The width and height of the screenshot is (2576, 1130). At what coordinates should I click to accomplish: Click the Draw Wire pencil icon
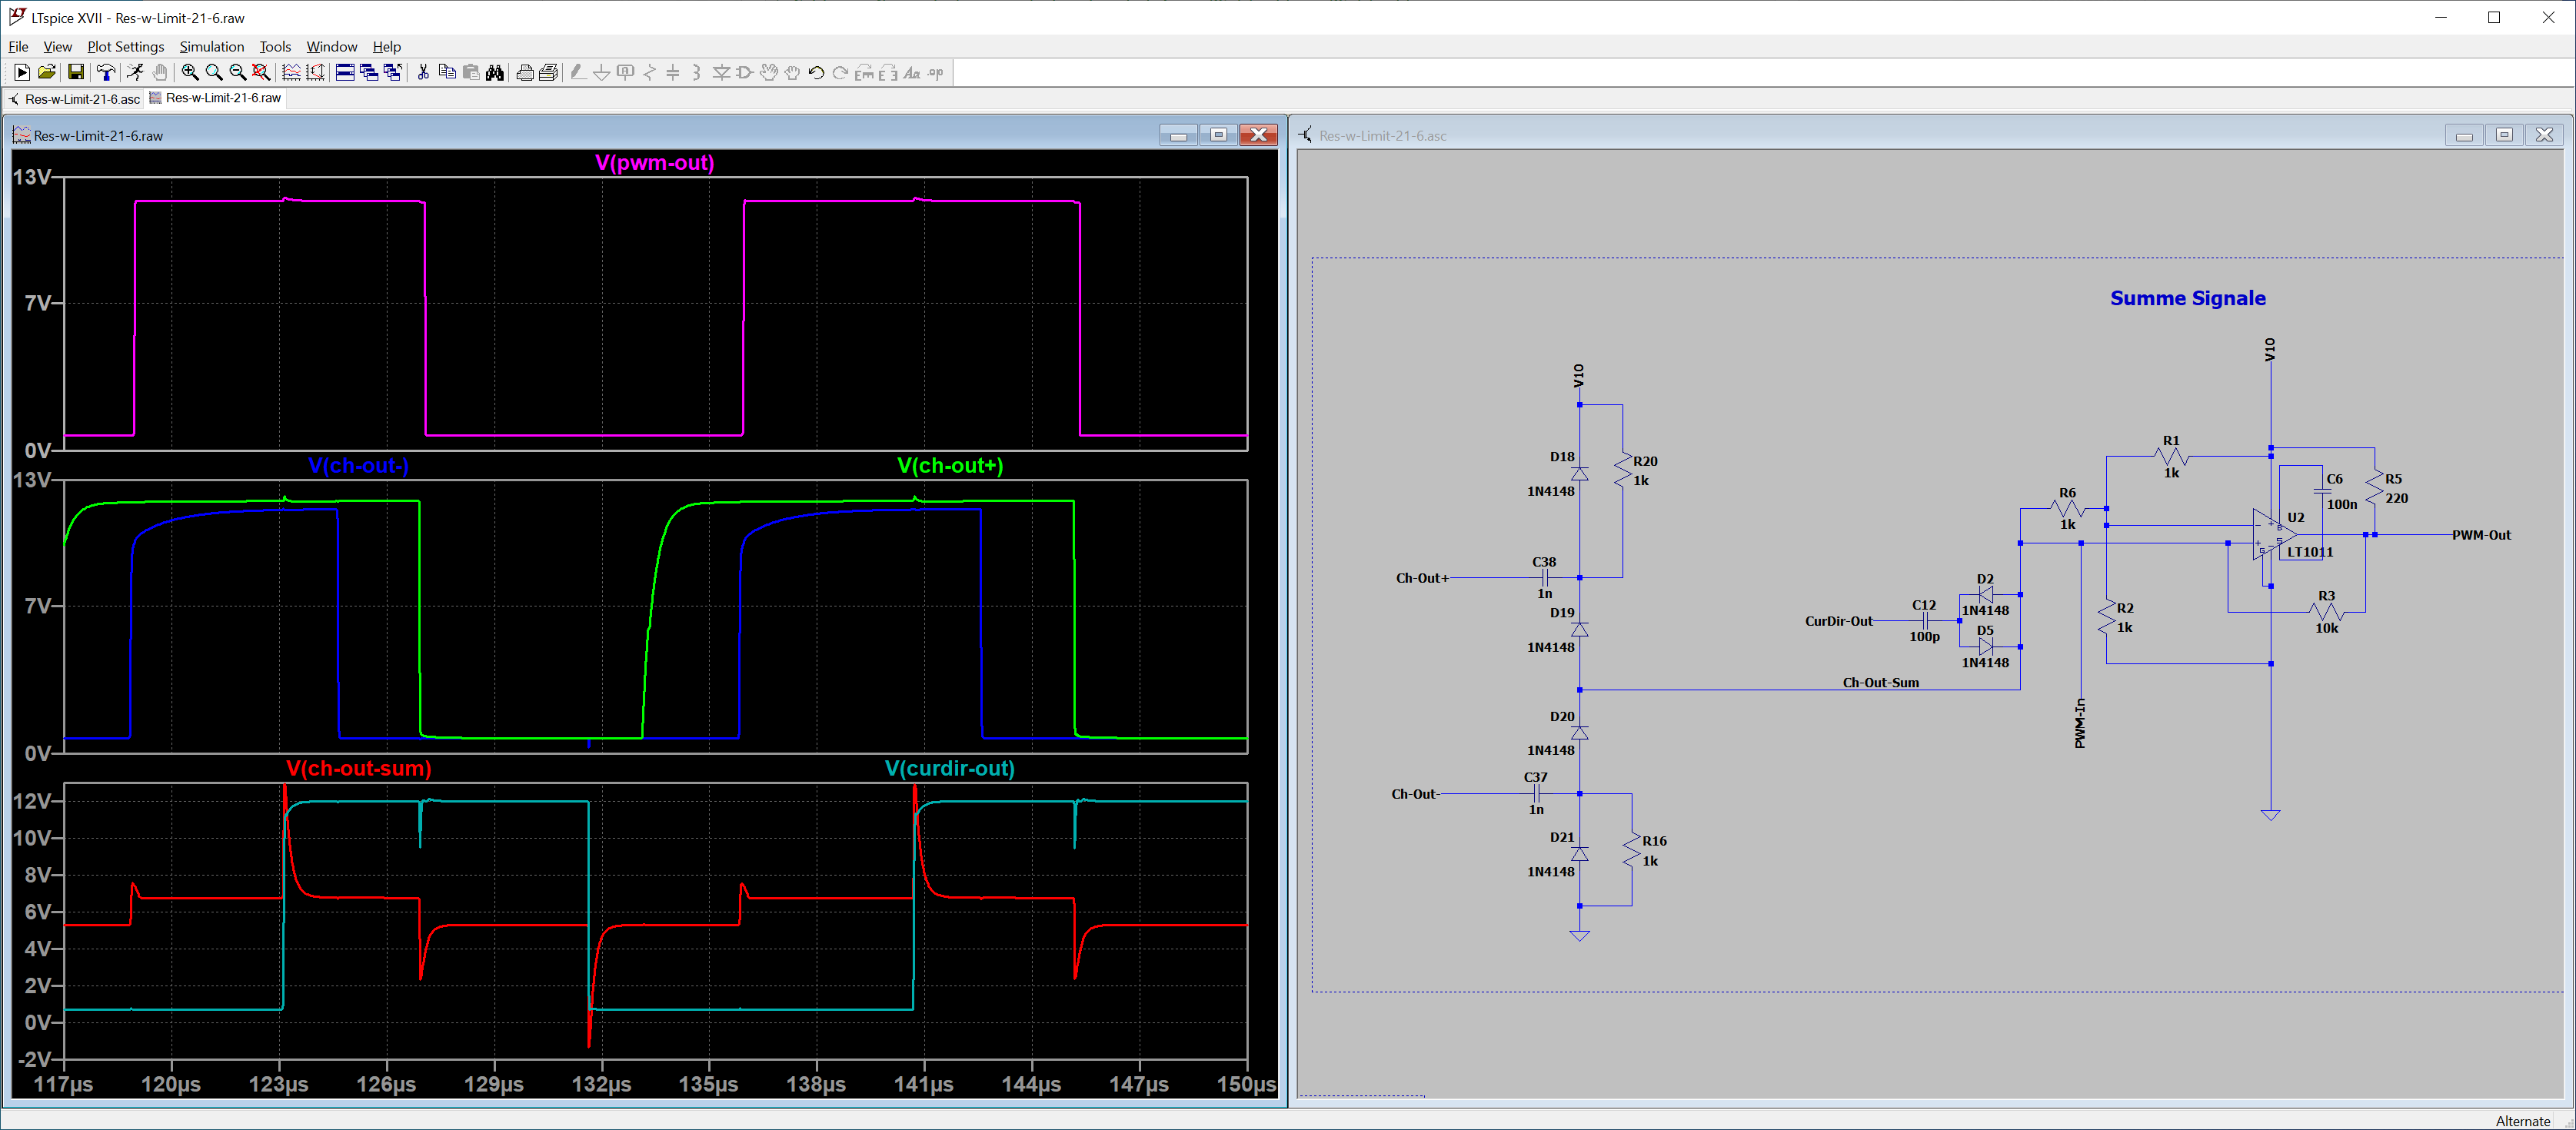click(579, 72)
